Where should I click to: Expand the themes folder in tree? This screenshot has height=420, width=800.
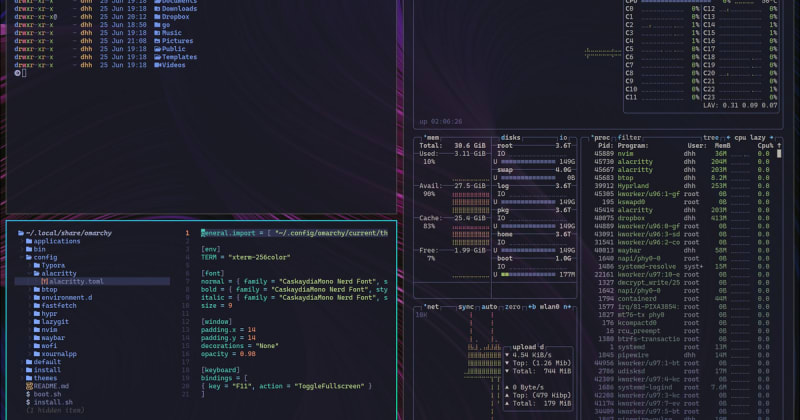[21, 378]
